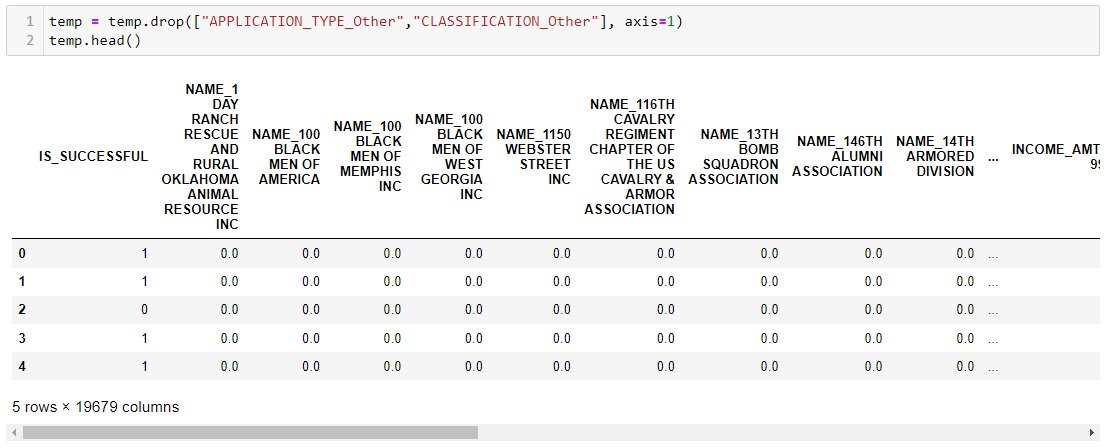
Task: Click the "5 rows × 19679 columns" summary
Action: pyautogui.click(x=96, y=407)
